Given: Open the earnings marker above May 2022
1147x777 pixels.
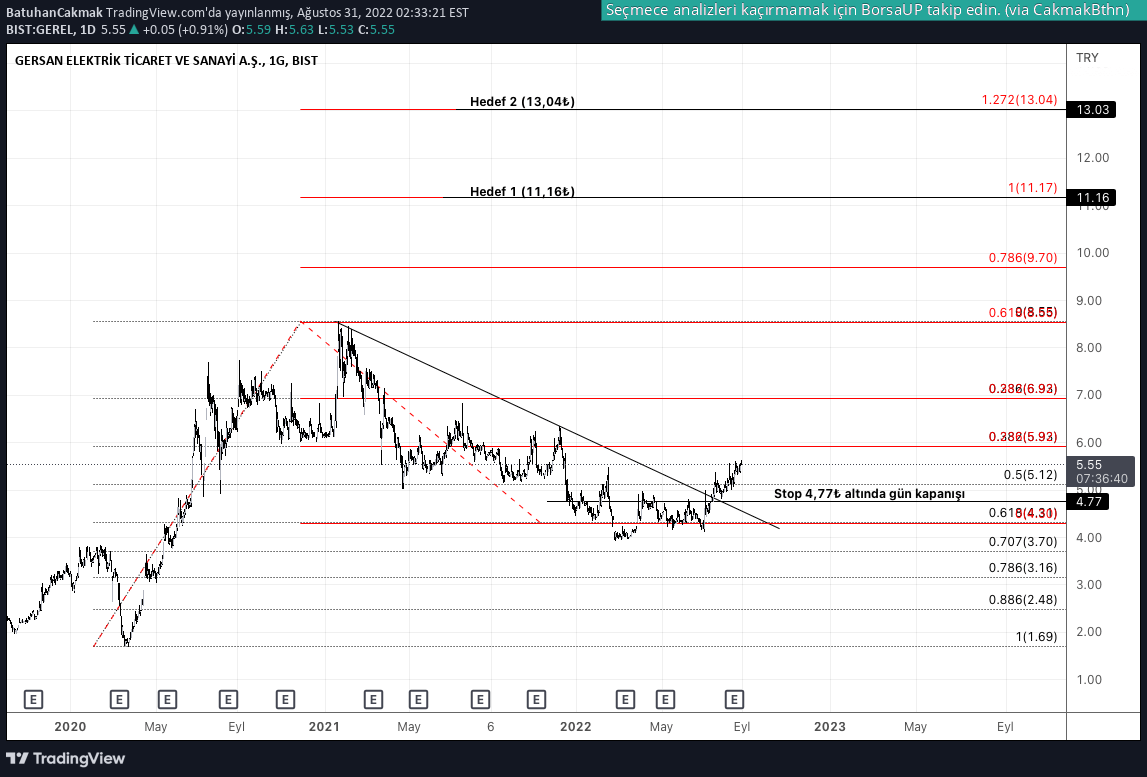Looking at the screenshot, I should tap(665, 699).
